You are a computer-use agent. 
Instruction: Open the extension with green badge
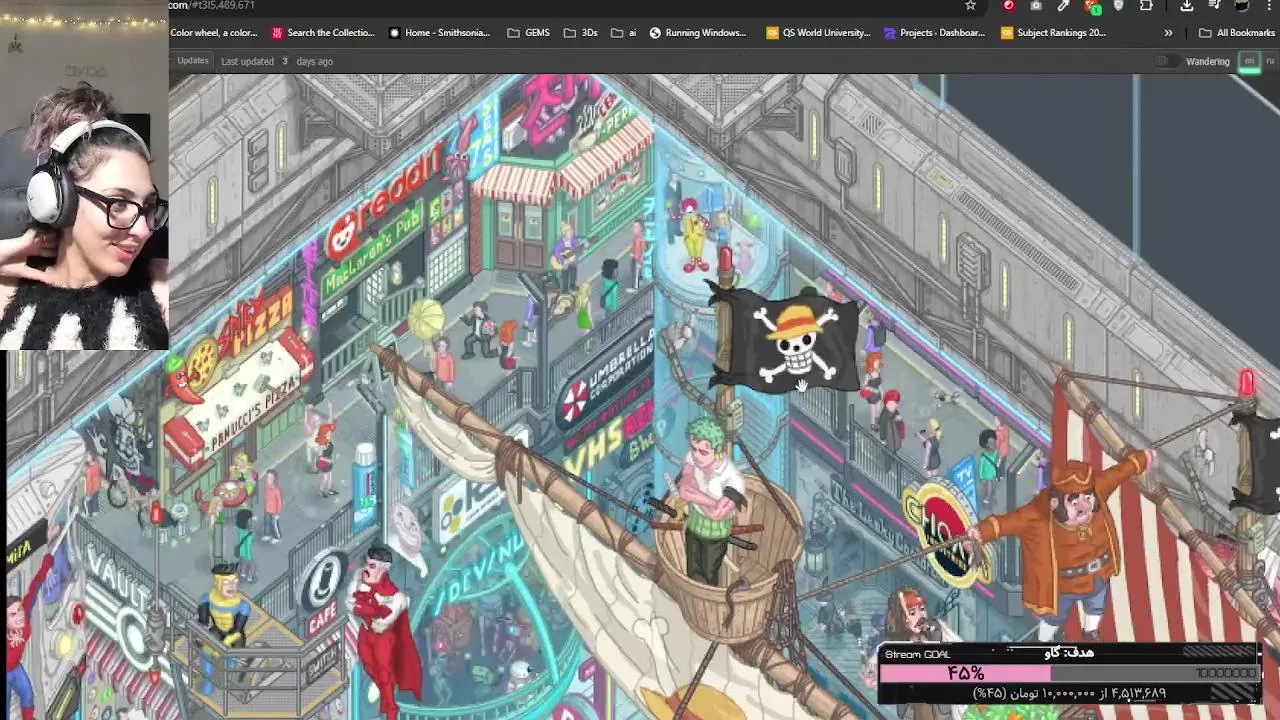1092,5
